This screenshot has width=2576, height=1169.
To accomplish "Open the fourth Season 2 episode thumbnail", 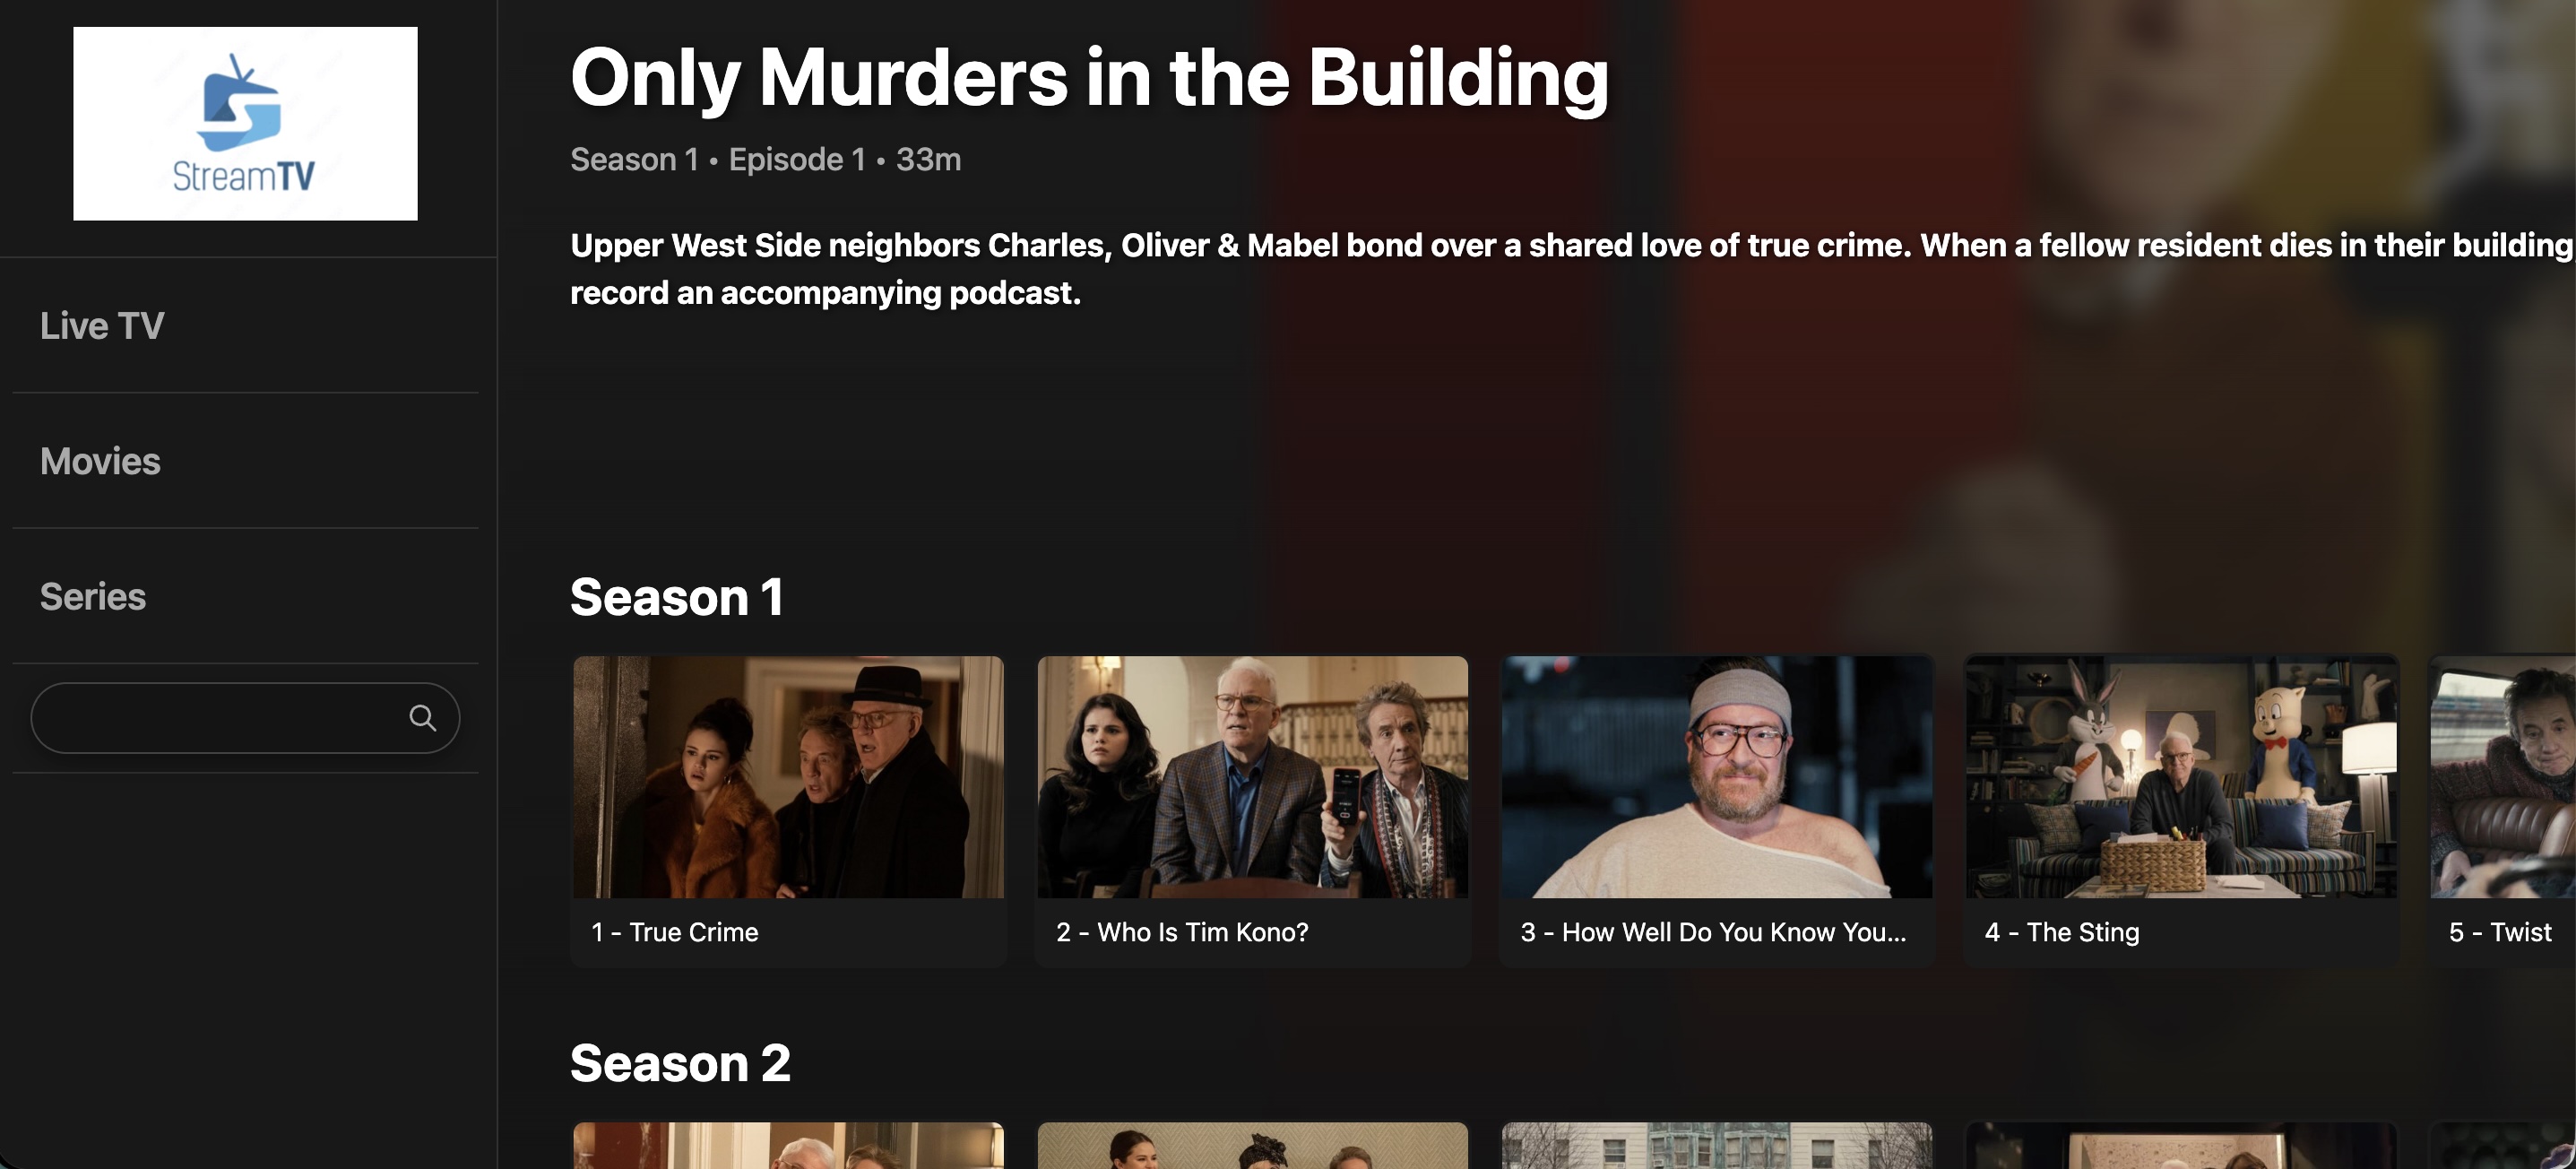I will (x=2181, y=1145).
